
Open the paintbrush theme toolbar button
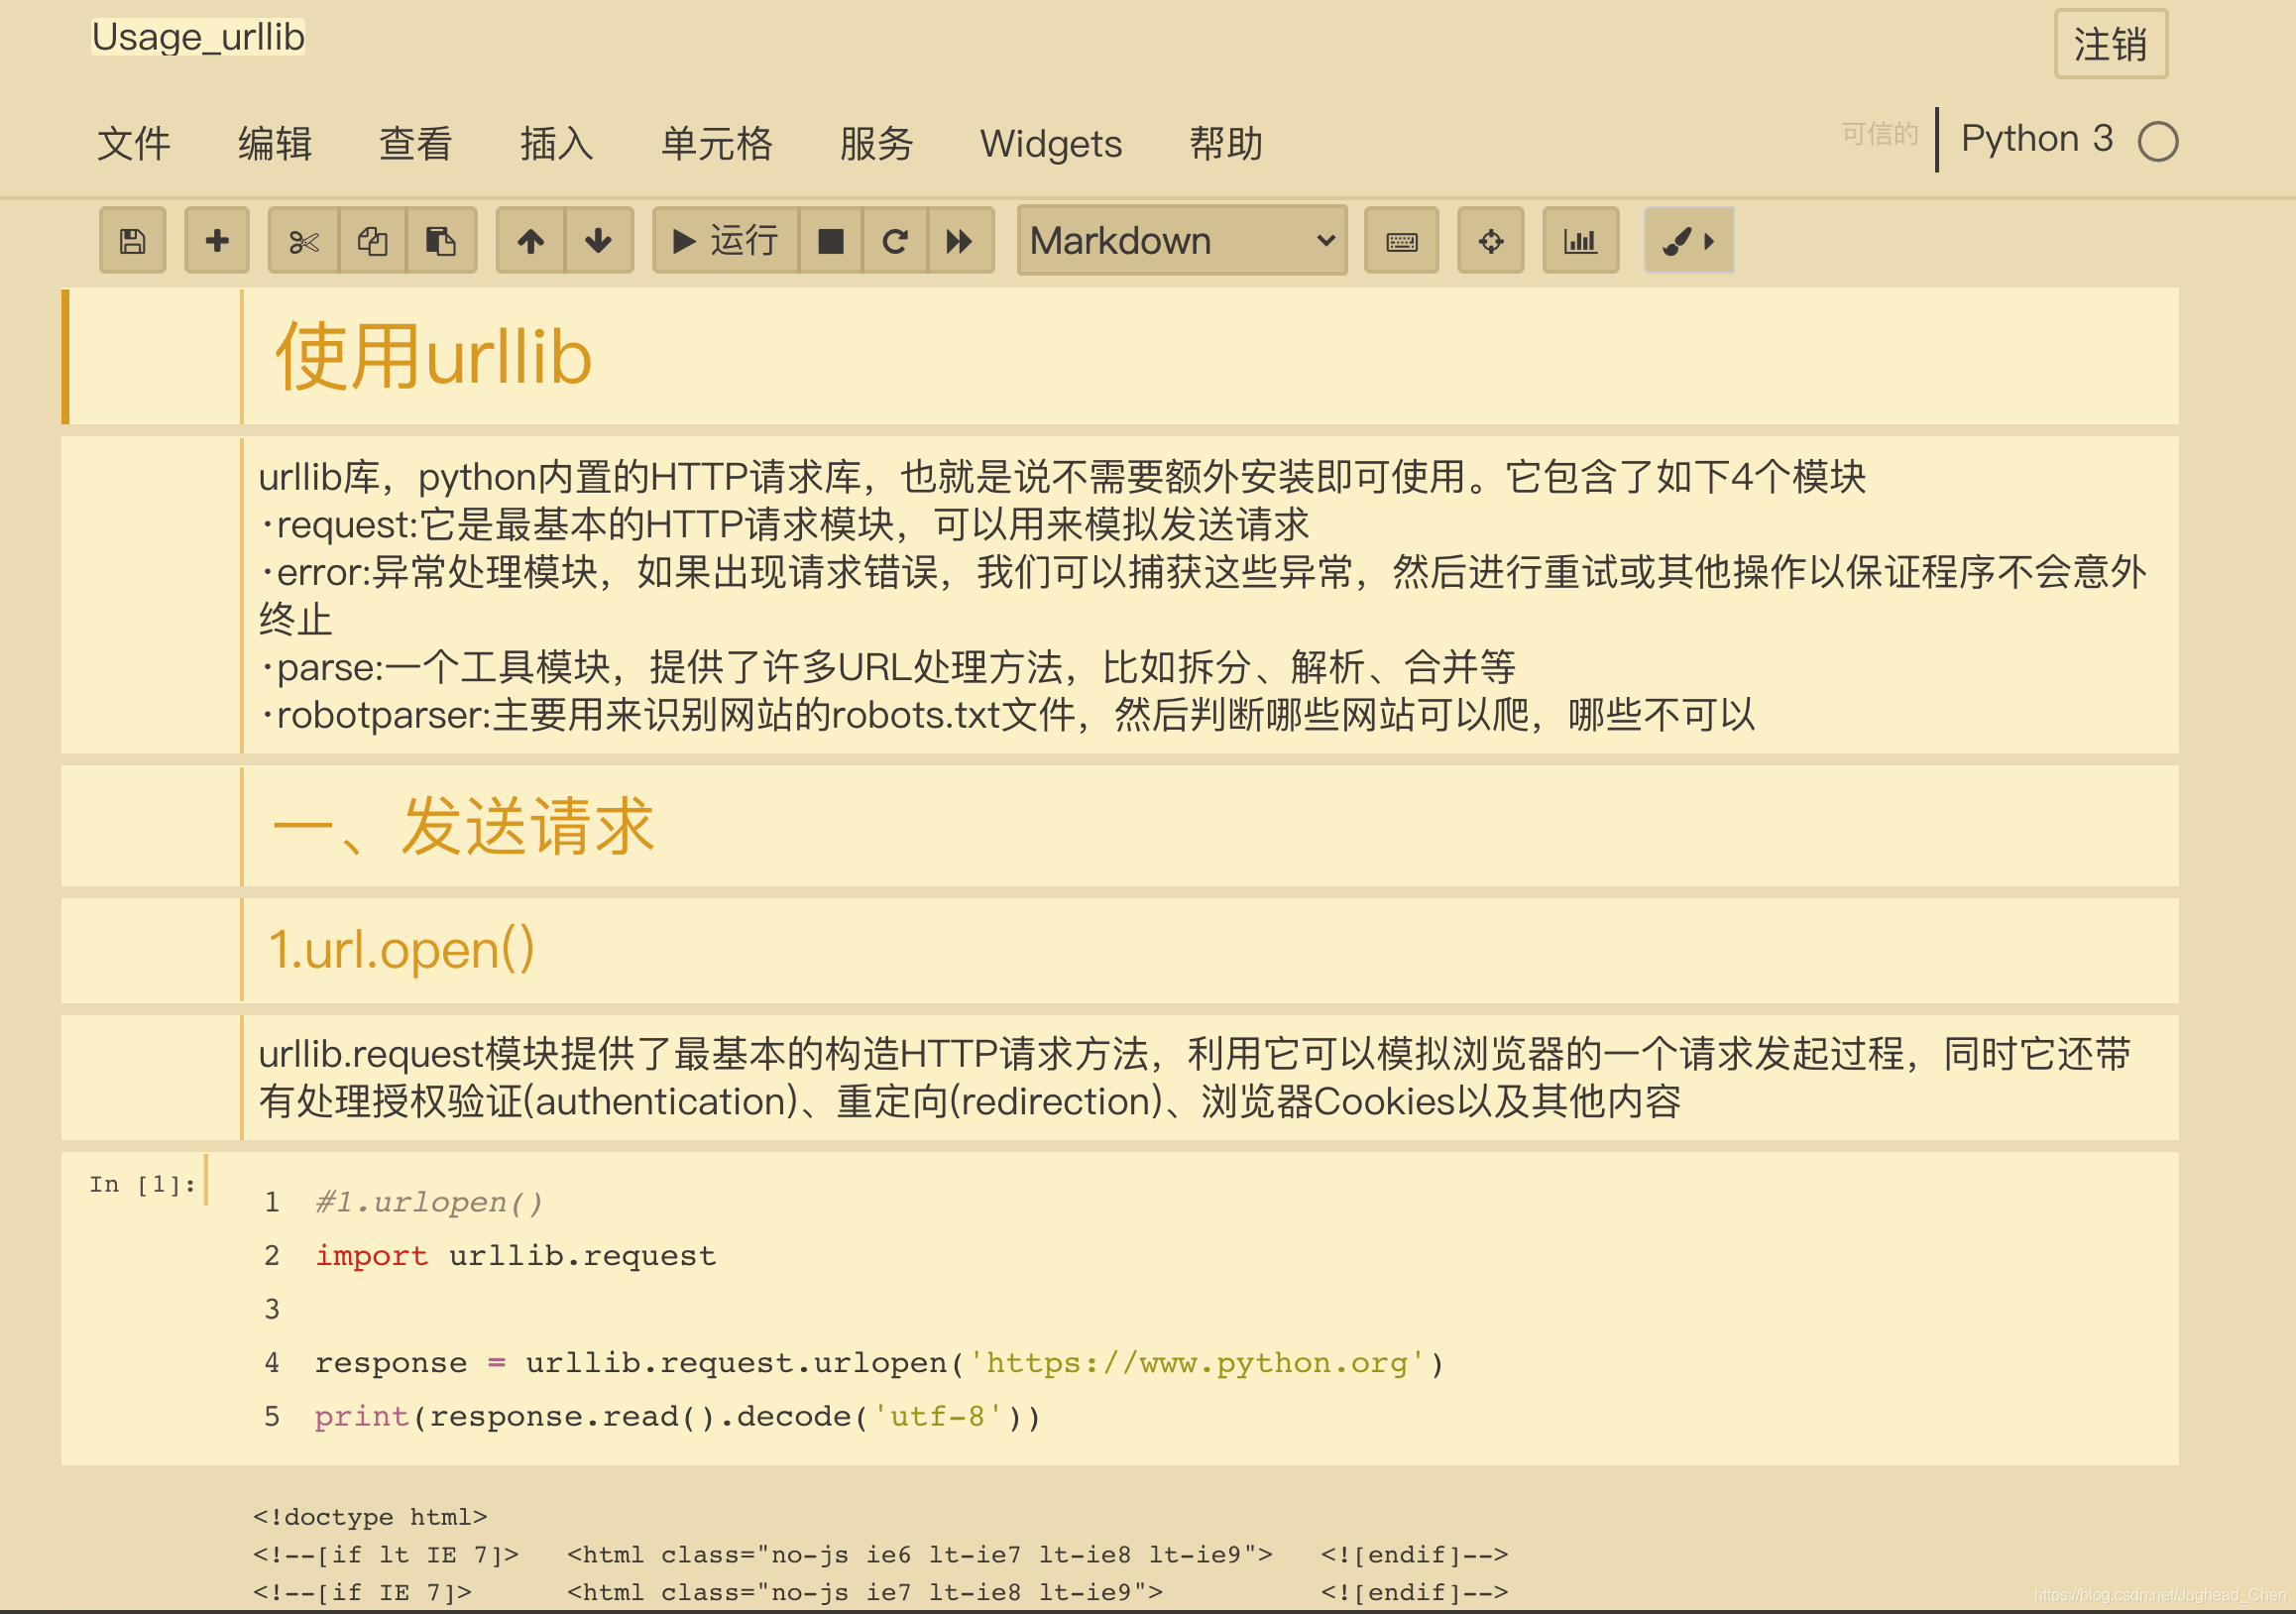coord(1688,241)
